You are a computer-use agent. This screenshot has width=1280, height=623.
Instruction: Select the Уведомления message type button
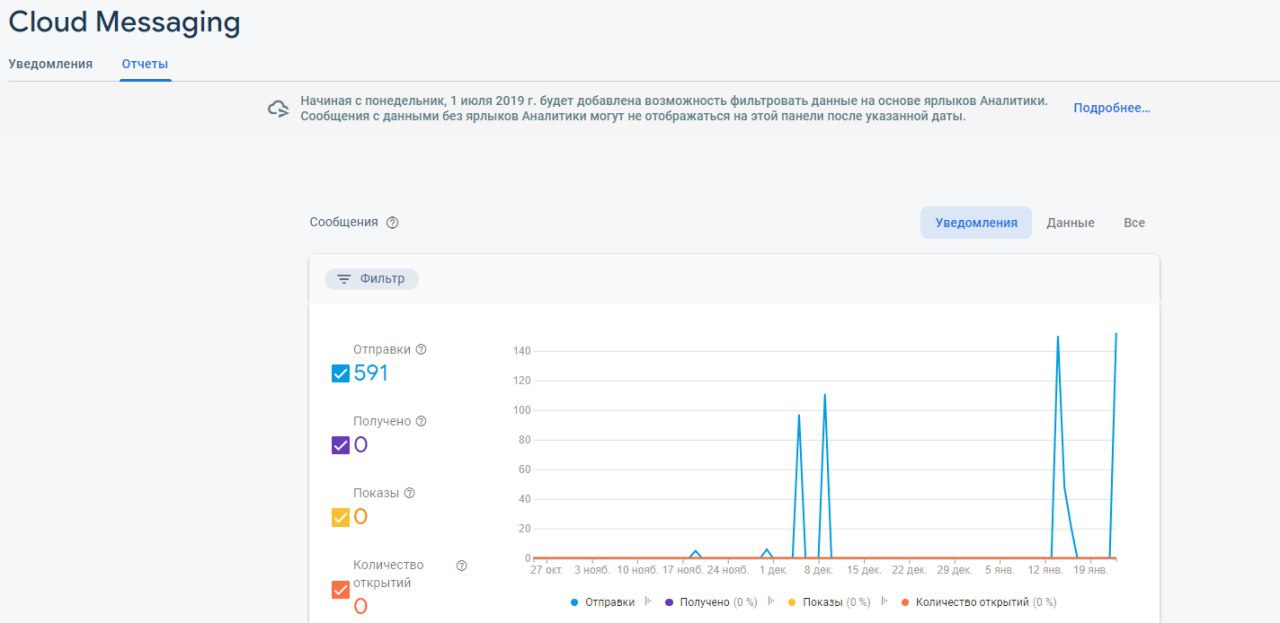click(976, 223)
